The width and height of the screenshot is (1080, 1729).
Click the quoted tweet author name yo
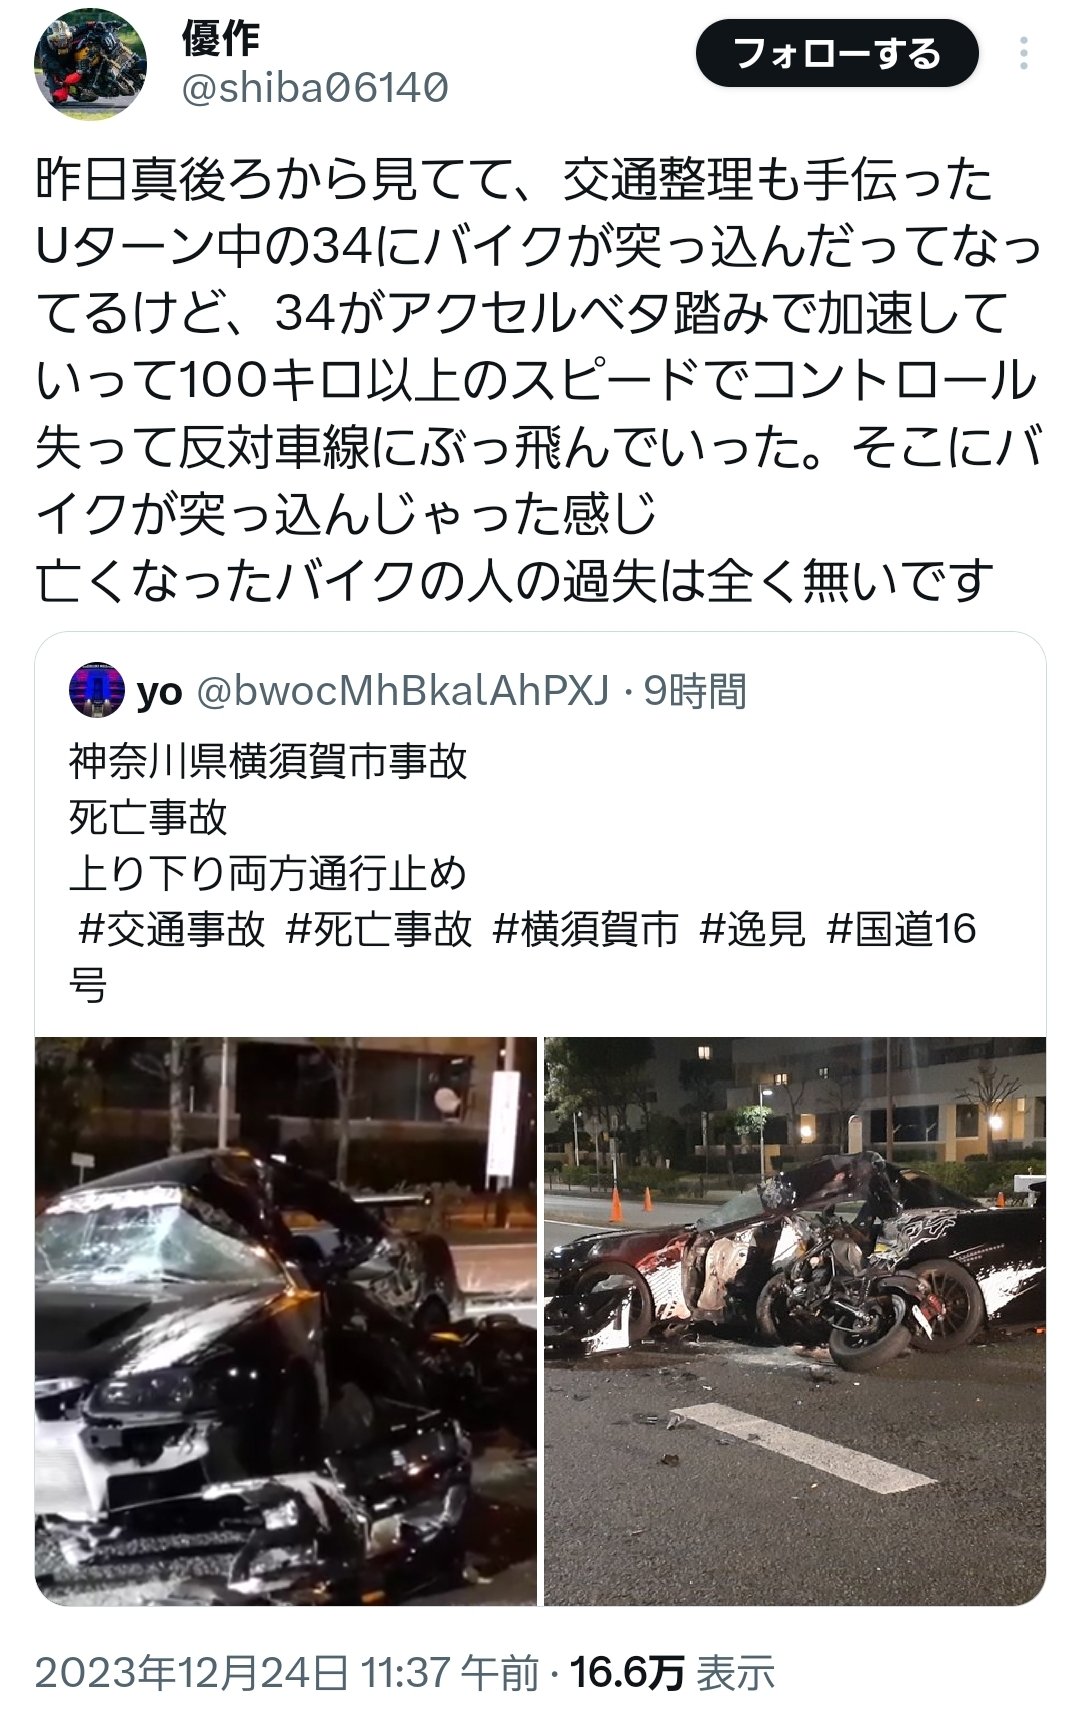(x=159, y=691)
